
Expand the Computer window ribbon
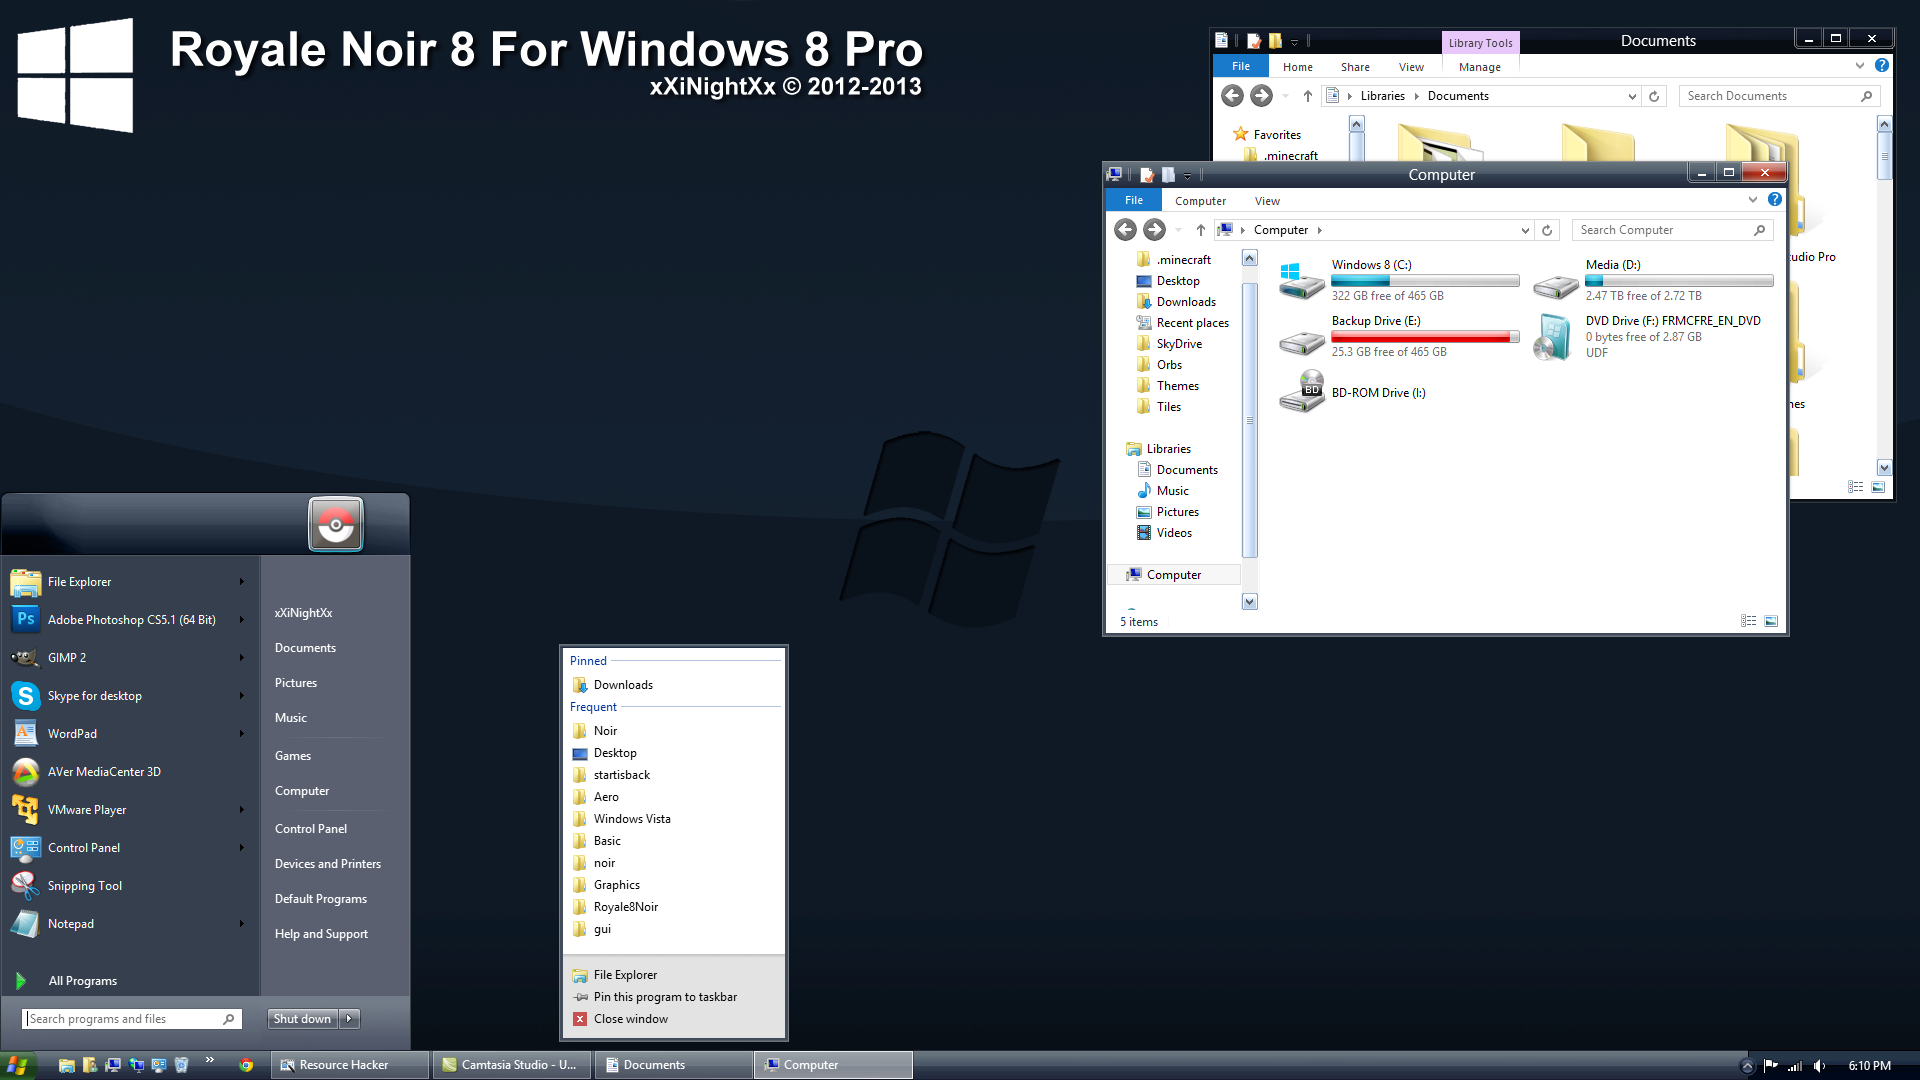(1753, 199)
